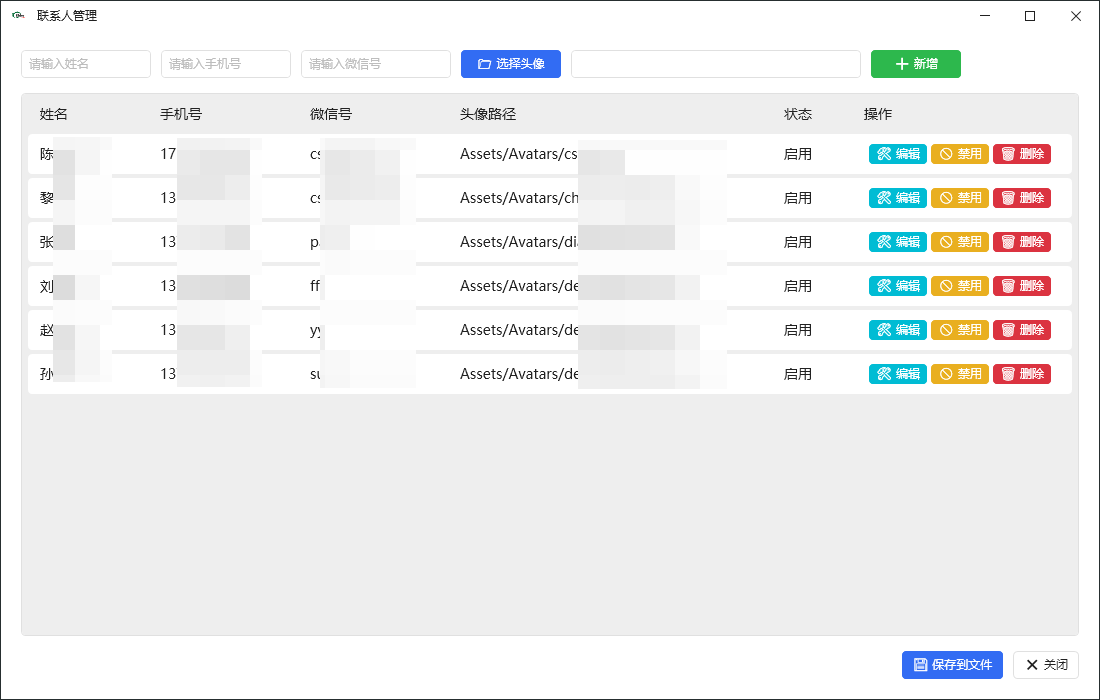Click the empty avatar path text box
This screenshot has width=1100, height=700.
(716, 64)
